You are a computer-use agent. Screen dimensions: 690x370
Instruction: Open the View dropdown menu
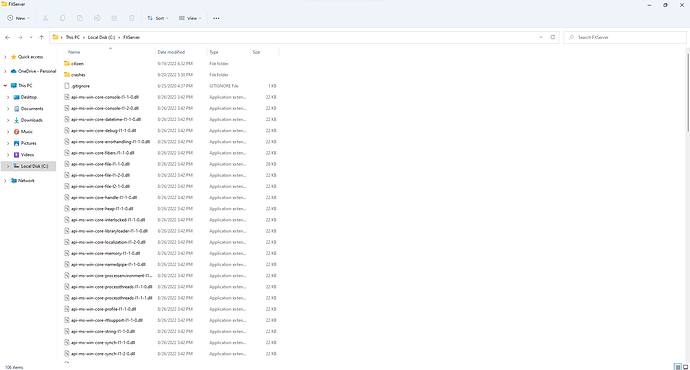(x=190, y=18)
